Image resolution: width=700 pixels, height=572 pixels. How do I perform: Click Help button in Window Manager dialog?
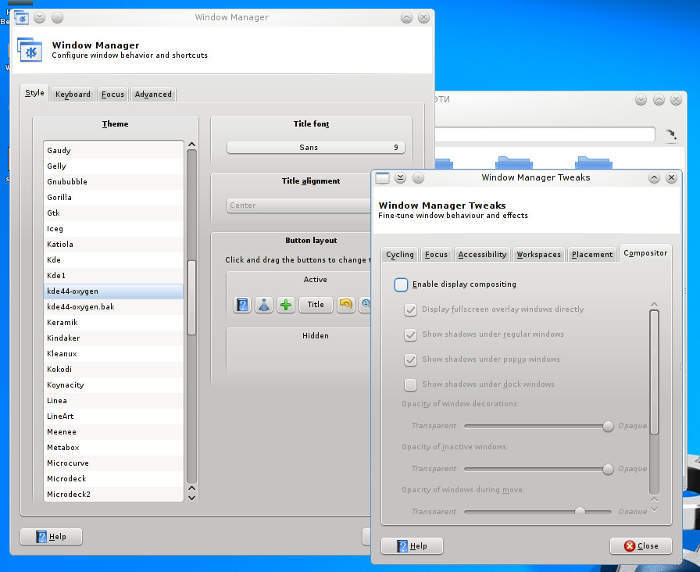click(51, 537)
